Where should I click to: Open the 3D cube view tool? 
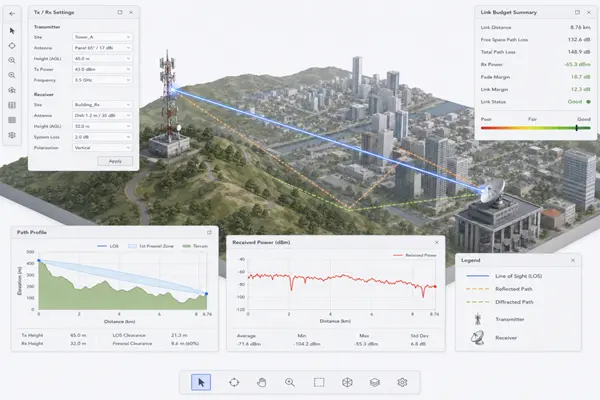pyautogui.click(x=347, y=382)
